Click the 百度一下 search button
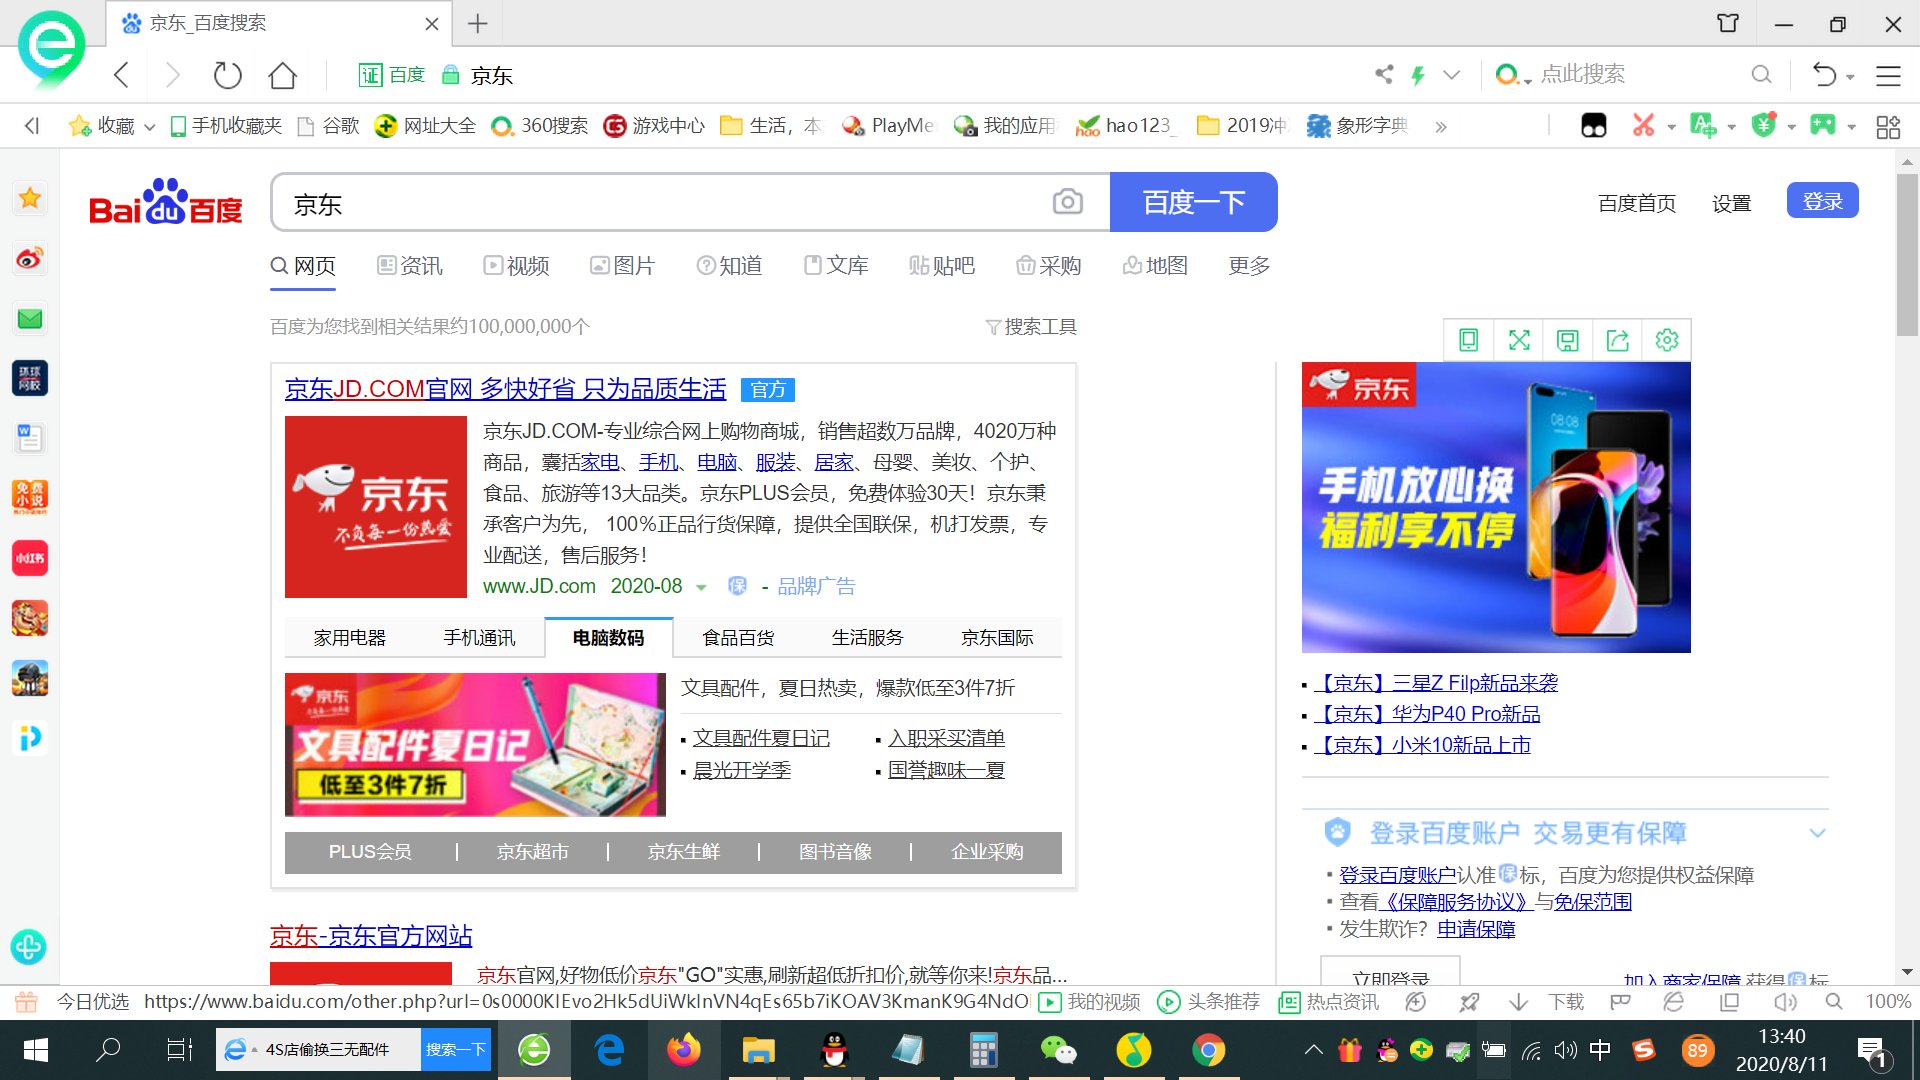Image resolution: width=1920 pixels, height=1080 pixels. click(1193, 202)
